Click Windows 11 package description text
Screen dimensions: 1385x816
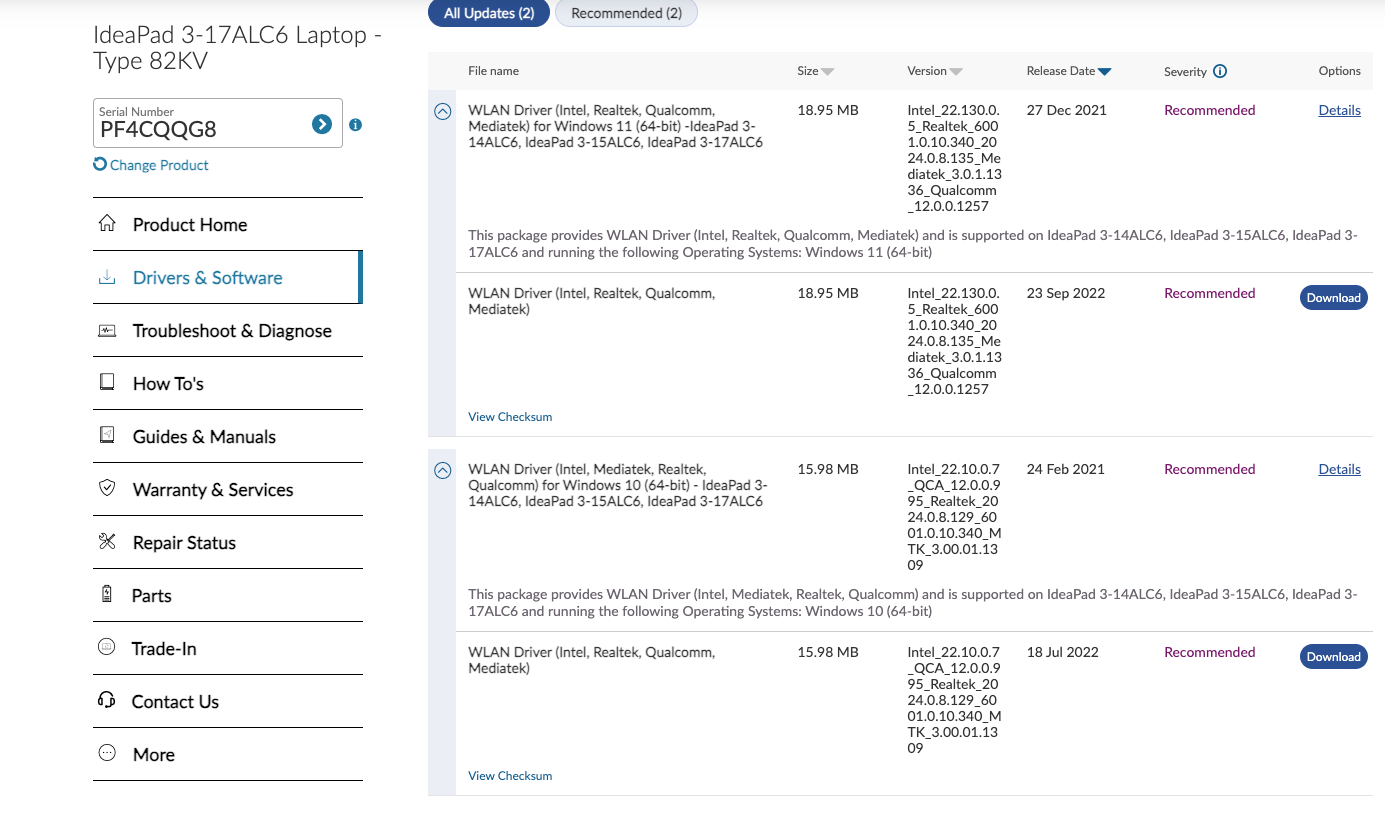(x=913, y=244)
